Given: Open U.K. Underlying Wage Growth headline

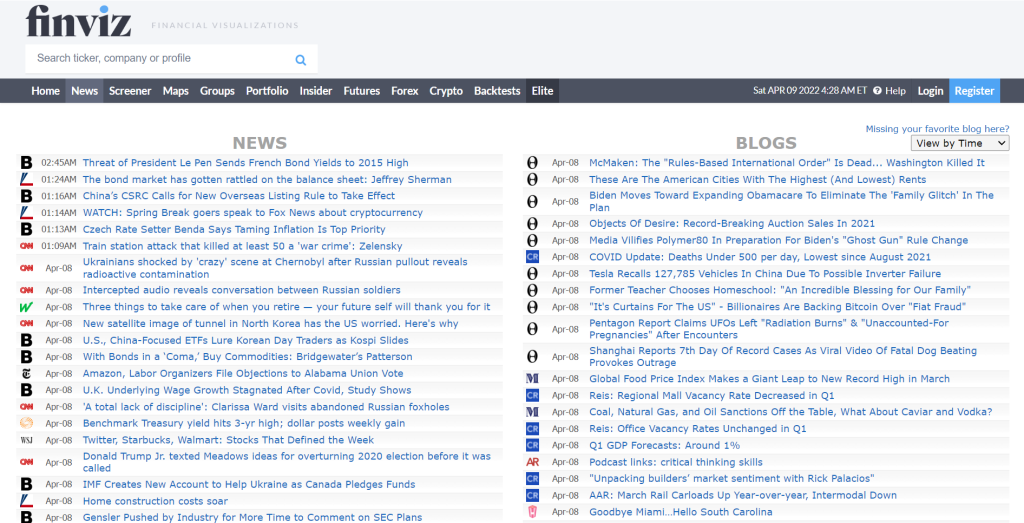Looking at the screenshot, I should (247, 390).
